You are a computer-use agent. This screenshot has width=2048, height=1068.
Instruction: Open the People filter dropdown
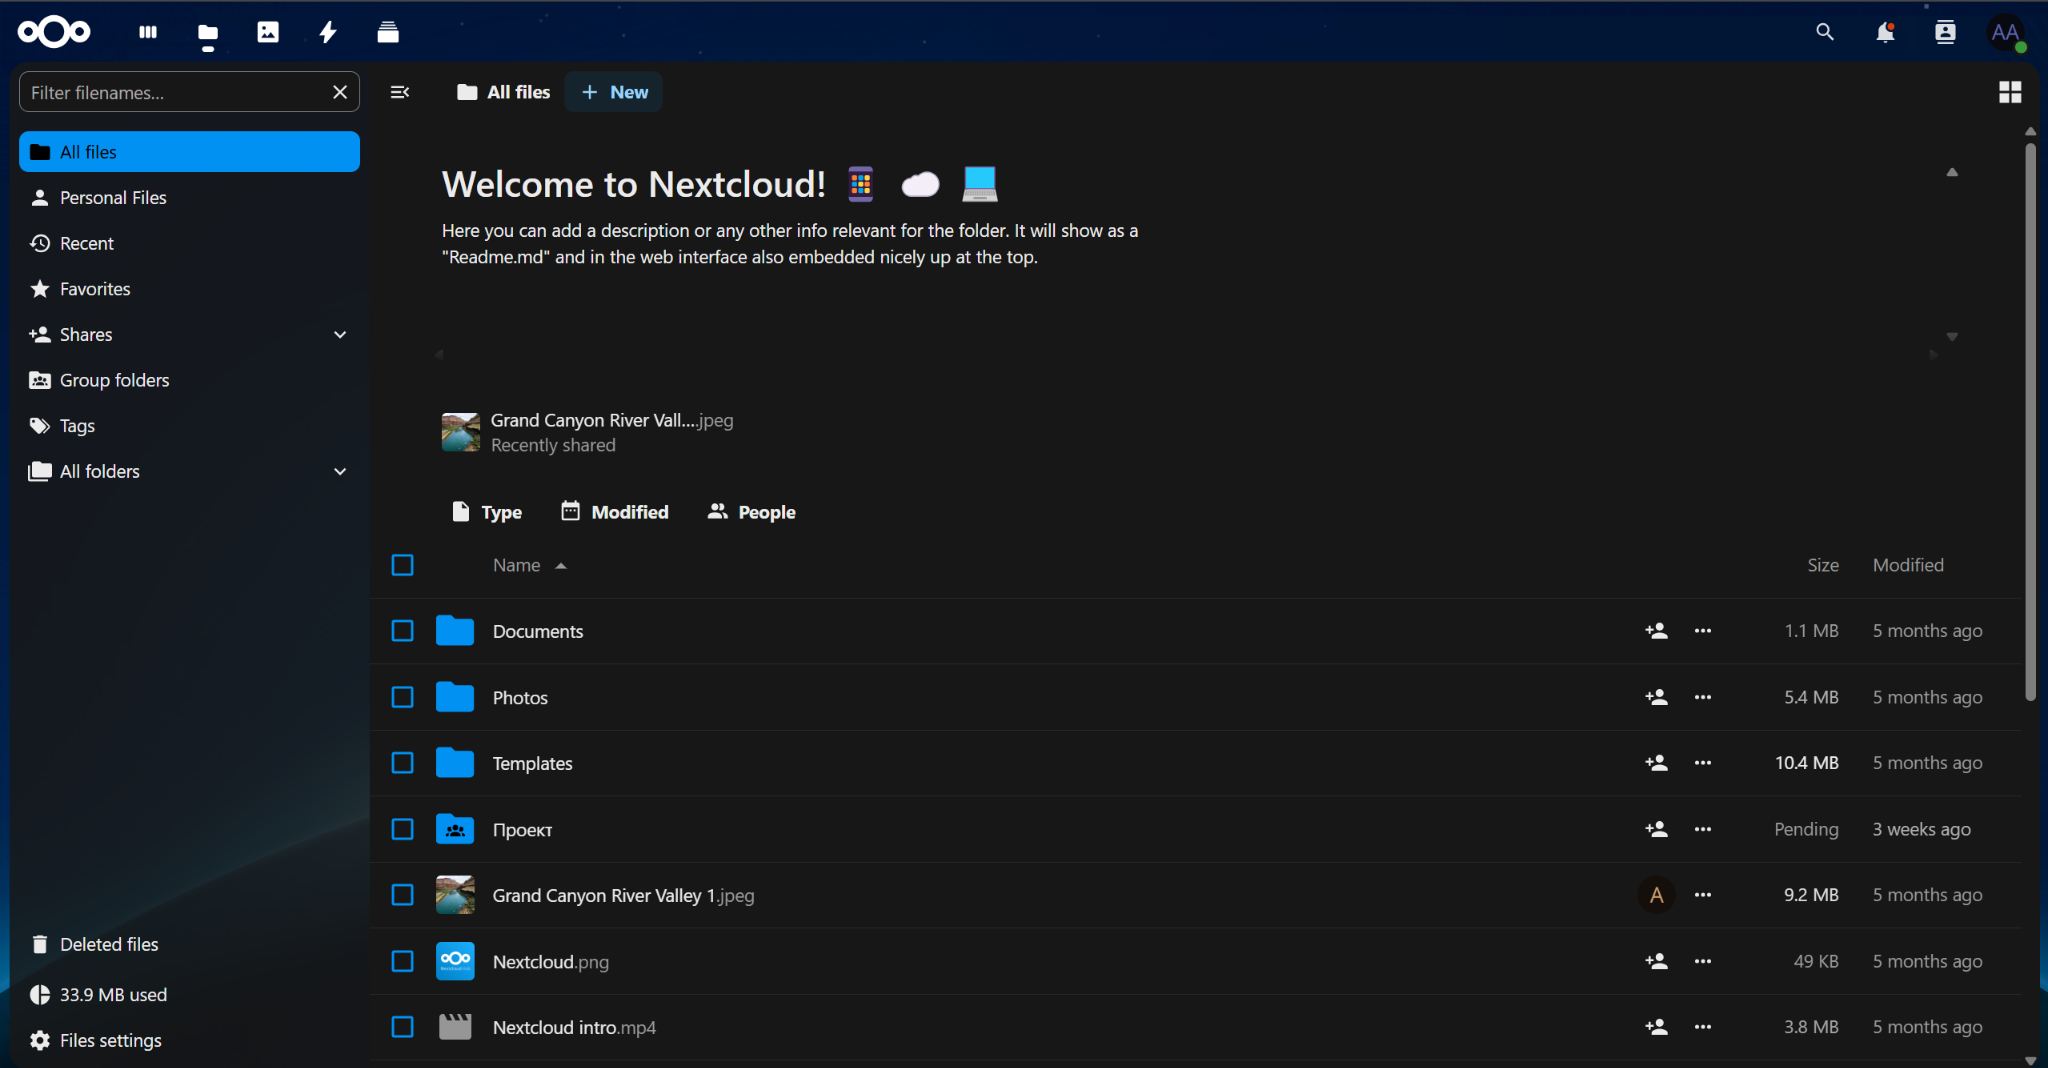click(x=752, y=512)
